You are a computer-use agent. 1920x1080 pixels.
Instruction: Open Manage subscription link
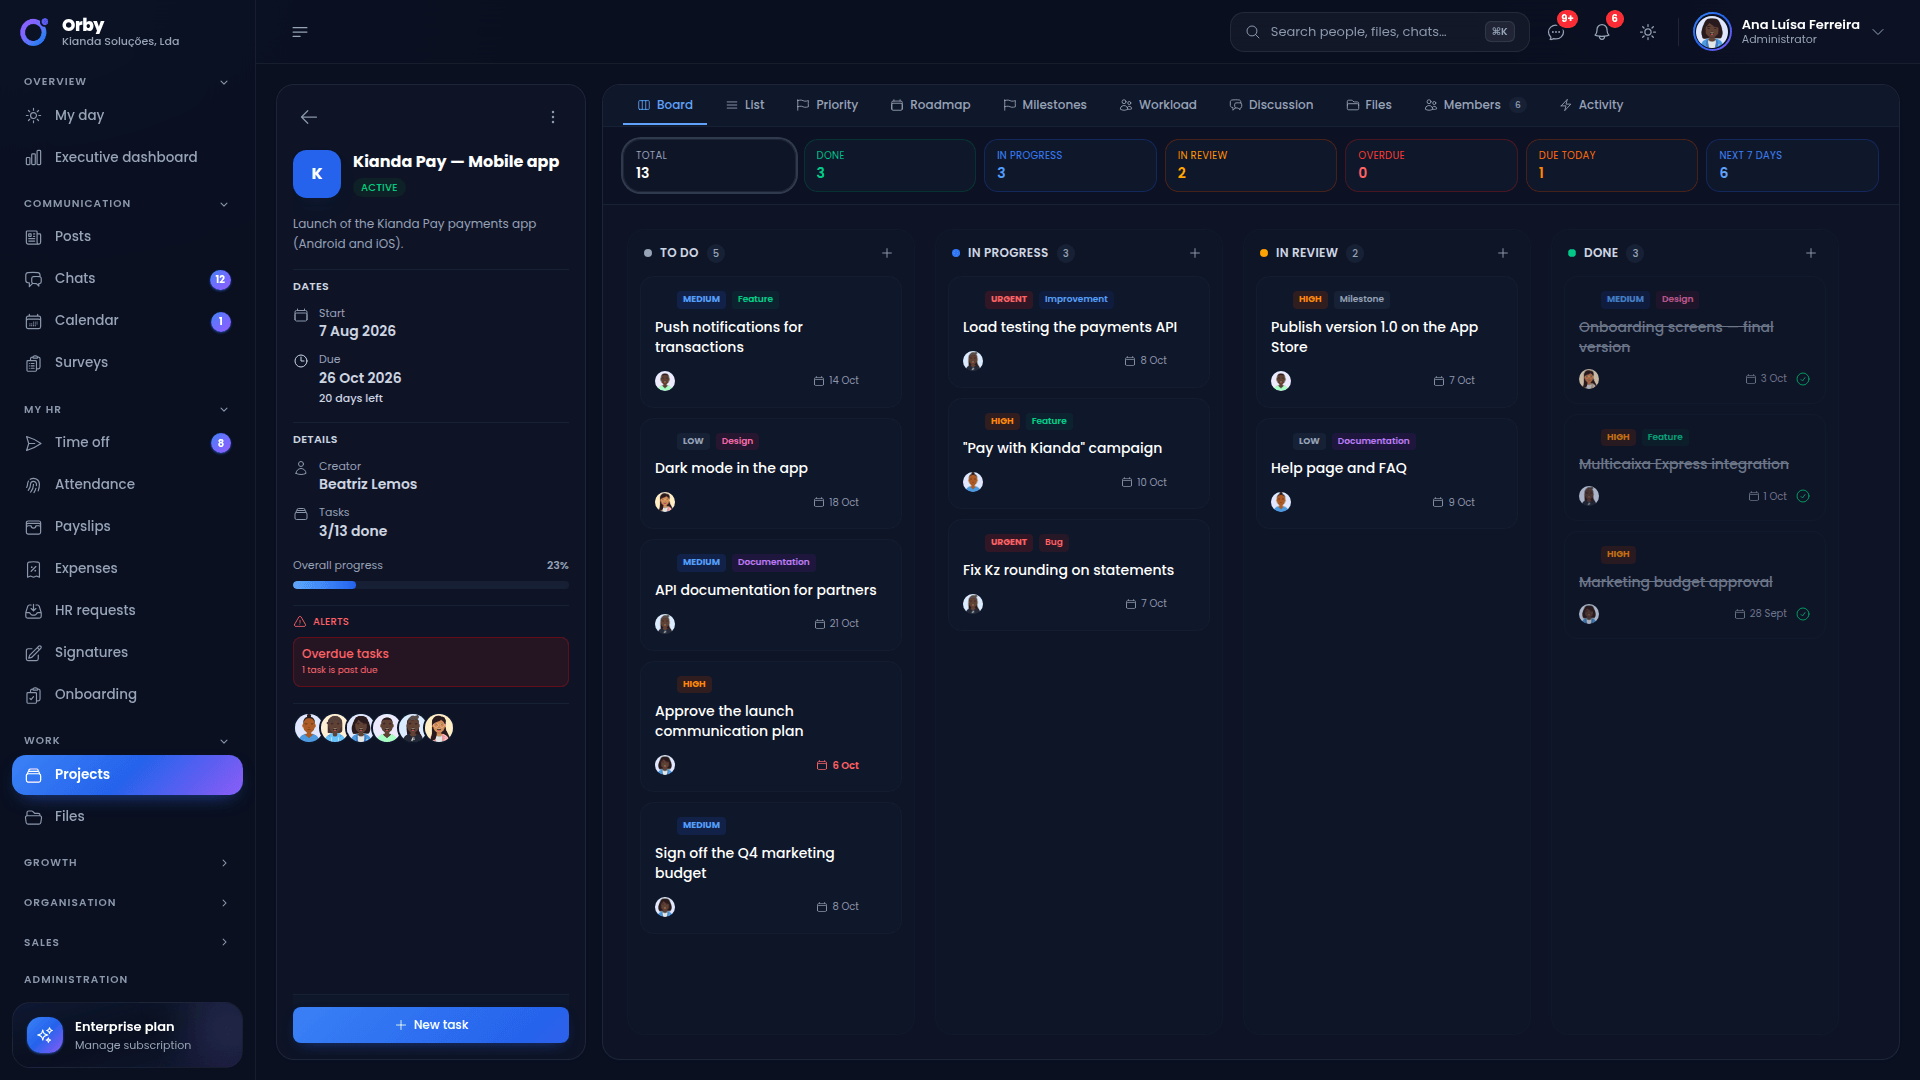133,1045
